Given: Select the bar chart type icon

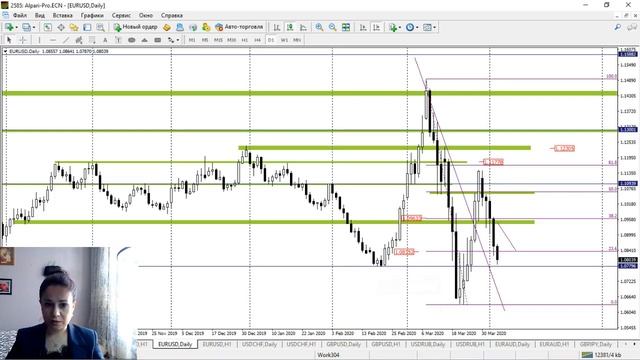Looking at the screenshot, I should [277, 27].
